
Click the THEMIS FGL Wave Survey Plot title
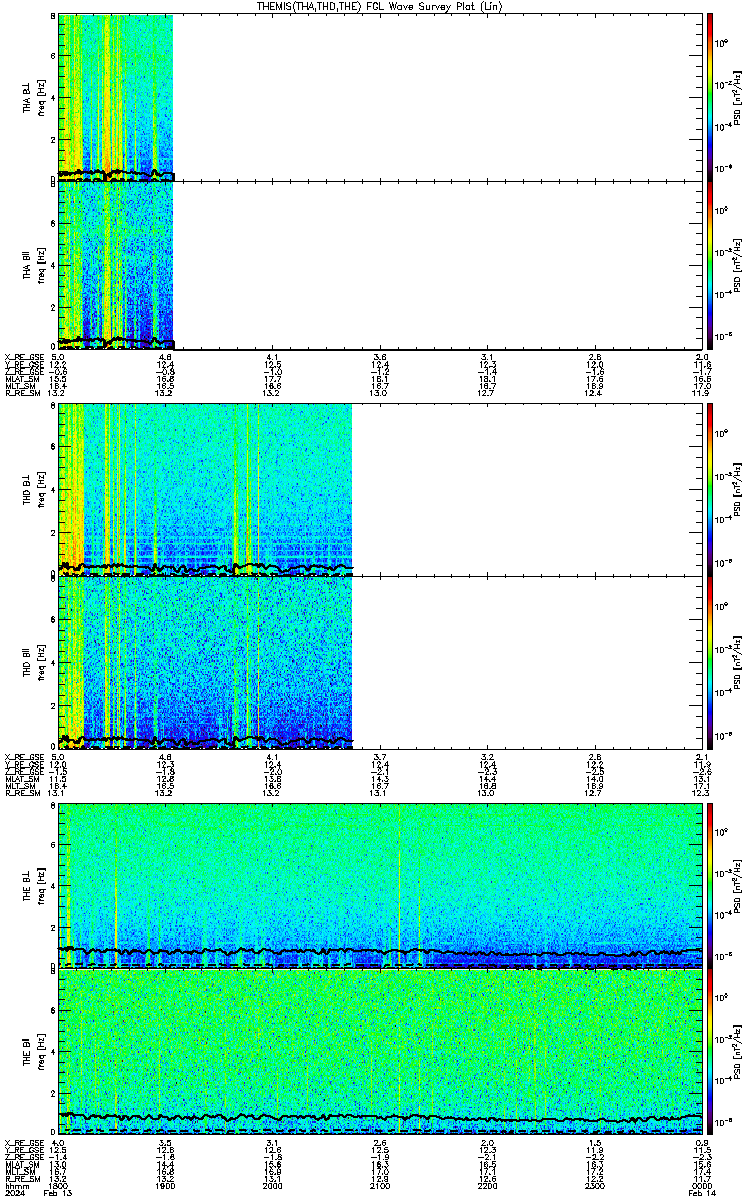pos(380,6)
